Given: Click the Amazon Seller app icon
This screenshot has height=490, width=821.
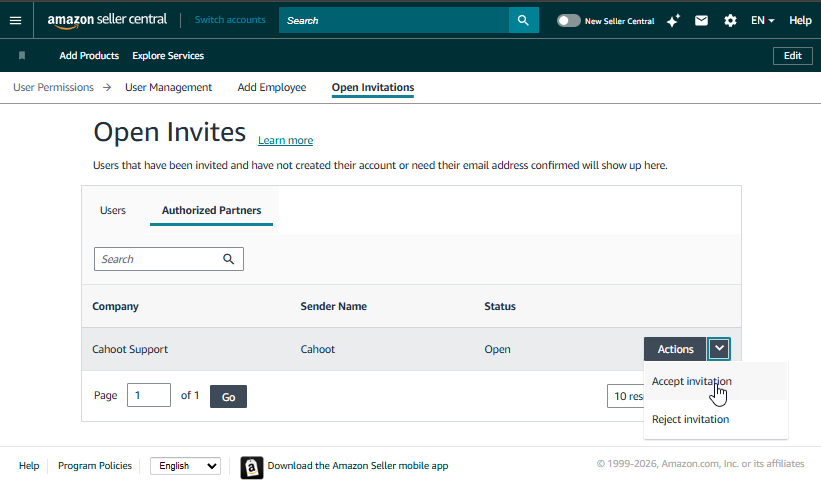Looking at the screenshot, I should point(252,467).
